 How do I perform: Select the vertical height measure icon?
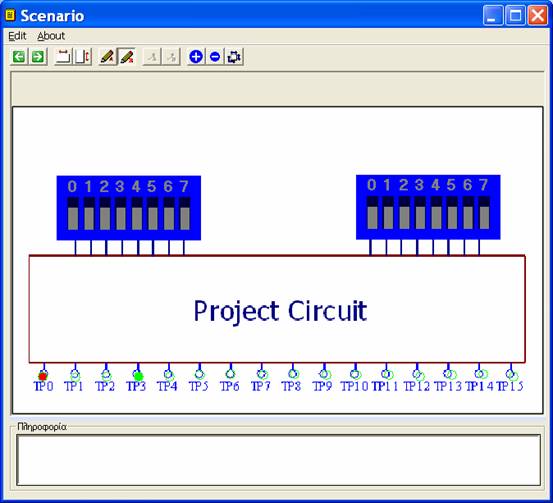click(83, 57)
